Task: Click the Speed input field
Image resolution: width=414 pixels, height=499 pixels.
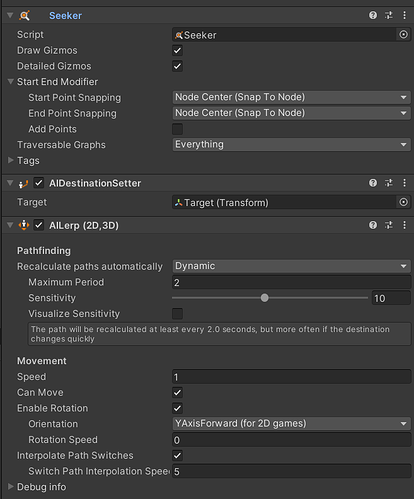Action: (x=291, y=377)
